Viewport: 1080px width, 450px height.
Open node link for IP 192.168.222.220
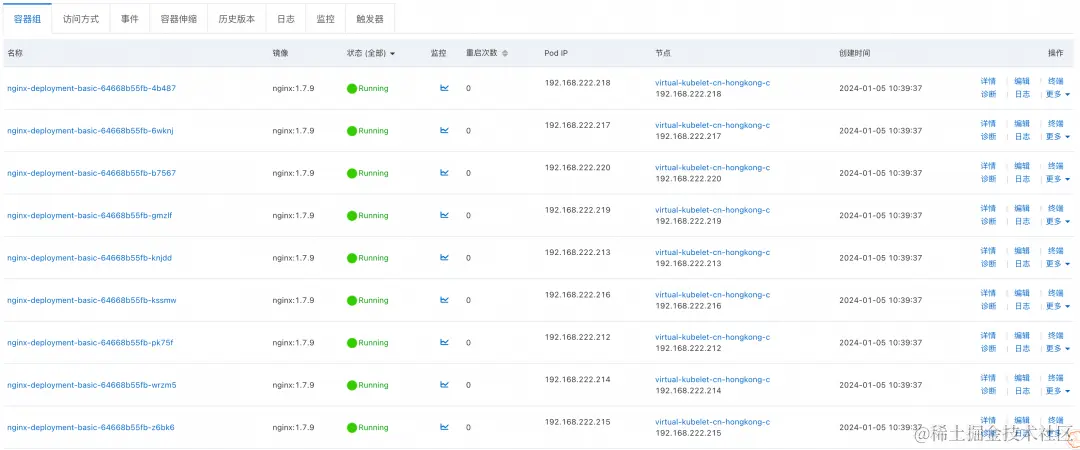(712, 167)
